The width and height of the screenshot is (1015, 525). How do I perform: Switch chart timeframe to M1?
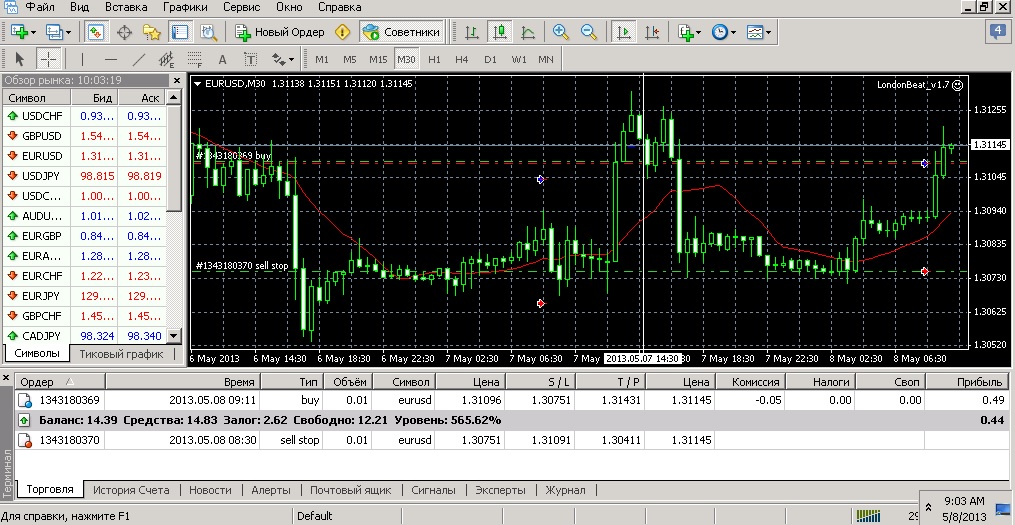point(322,60)
